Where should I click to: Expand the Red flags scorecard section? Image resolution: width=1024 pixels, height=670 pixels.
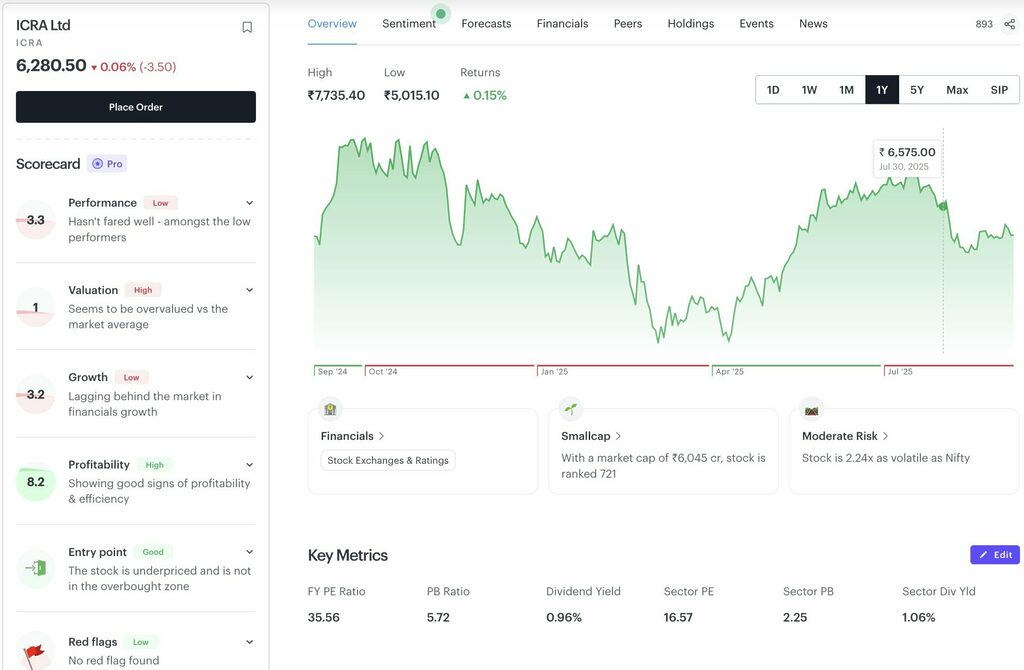249,642
